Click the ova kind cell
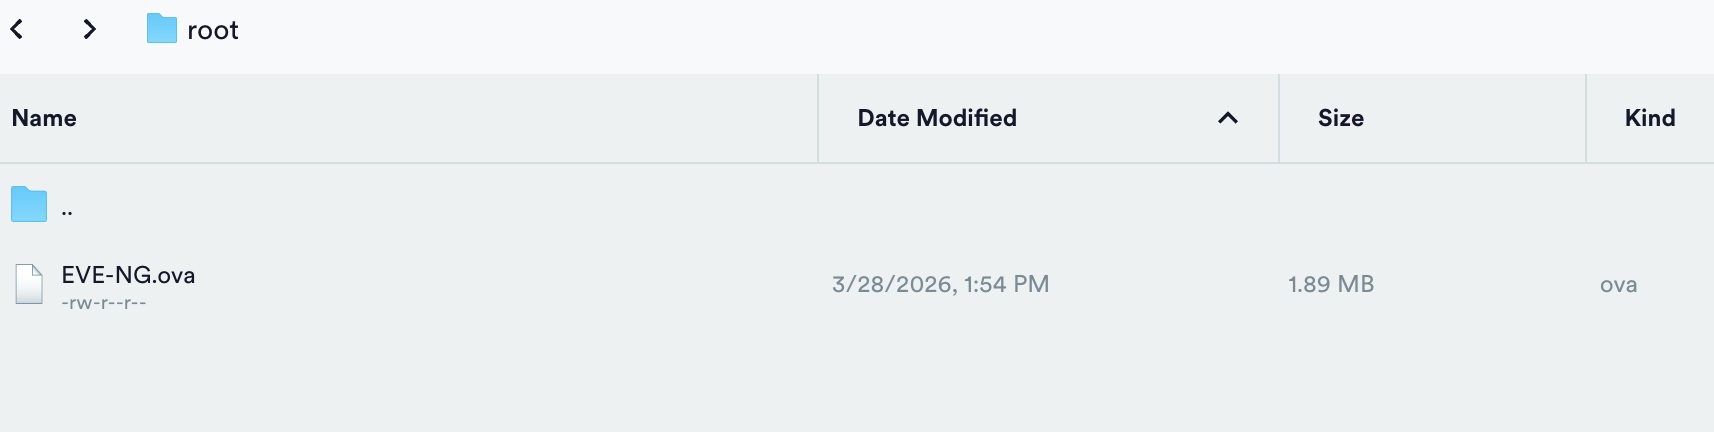This screenshot has height=432, width=1714. [x=1618, y=285]
